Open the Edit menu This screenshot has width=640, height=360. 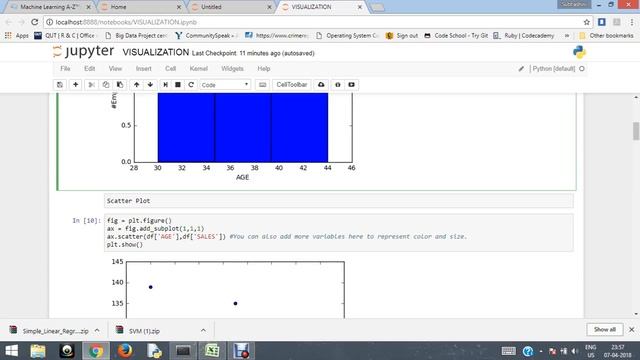click(x=90, y=69)
